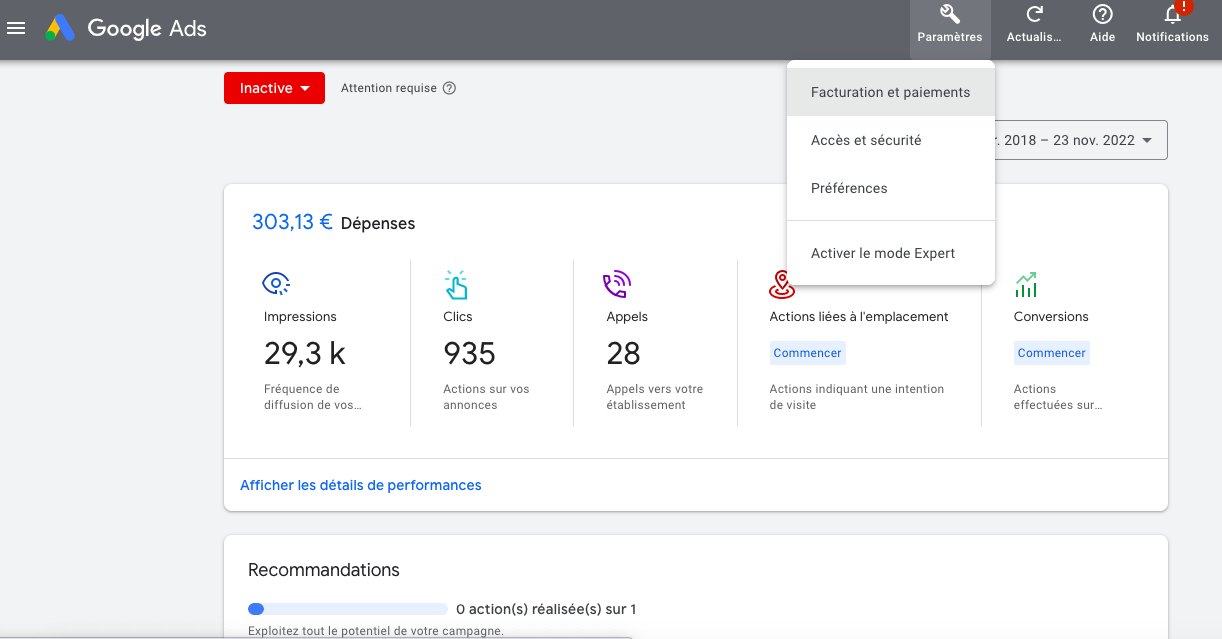1222x639 pixels.
Task: Open the Aide help icon
Action: pyautogui.click(x=1102, y=15)
